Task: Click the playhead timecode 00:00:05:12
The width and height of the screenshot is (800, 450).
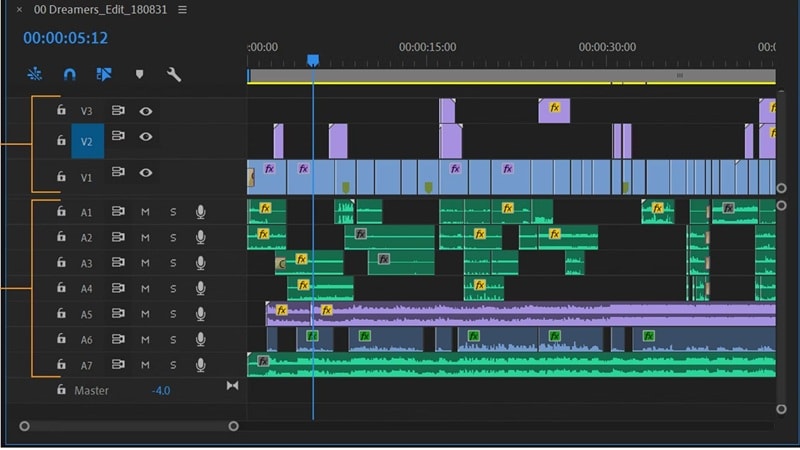Action: 65,38
